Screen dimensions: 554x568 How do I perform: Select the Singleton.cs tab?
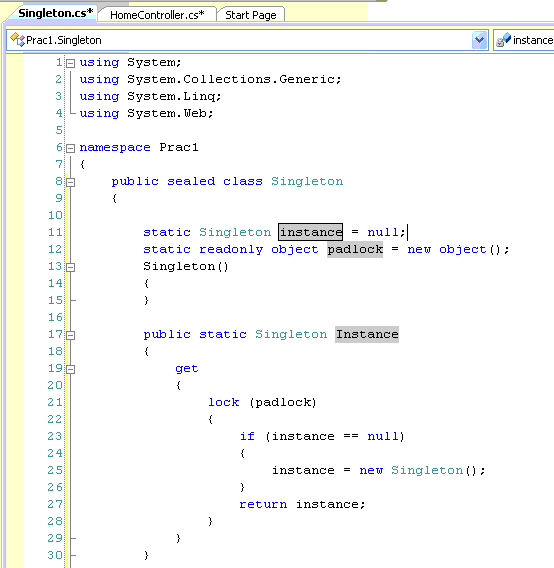point(56,13)
